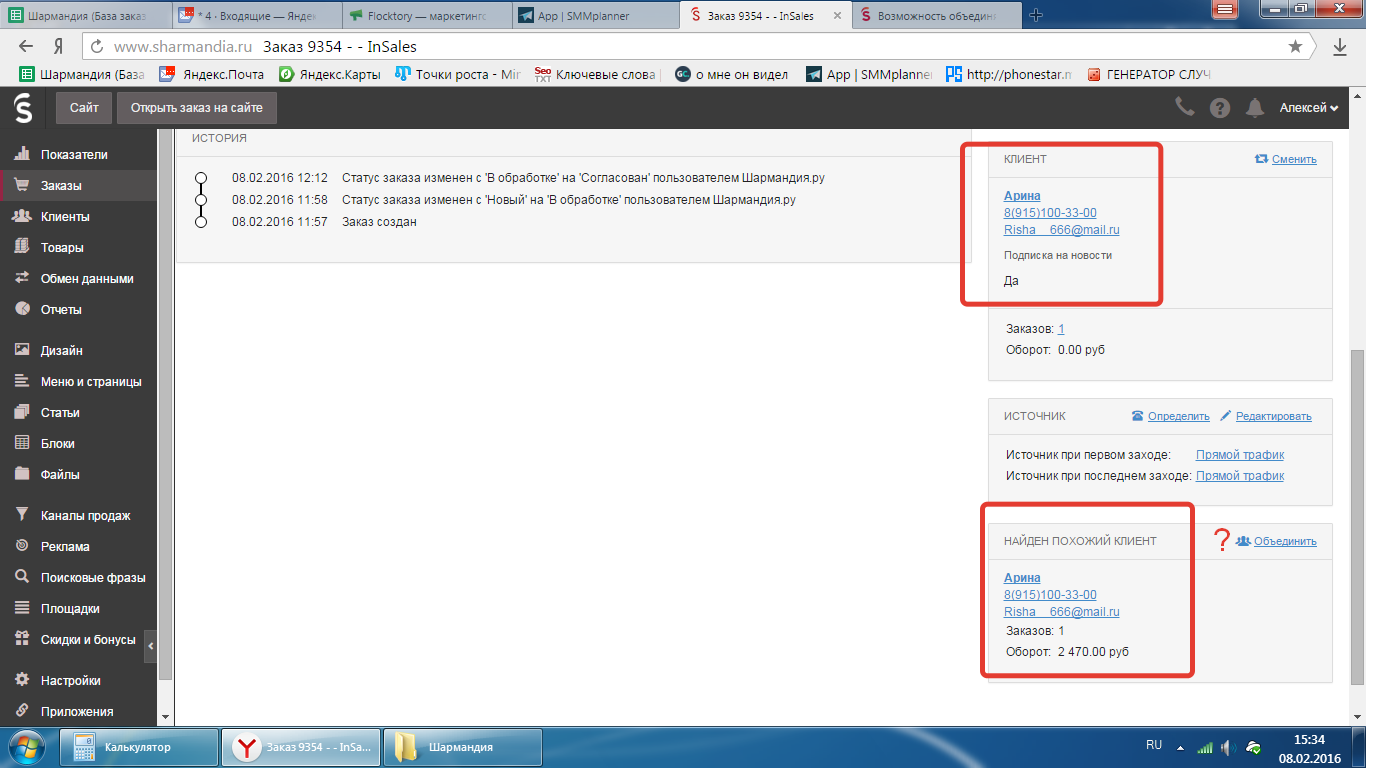The height and width of the screenshot is (768, 1385).
Task: Collapse the sidebar with arrow handle
Action: 151,646
